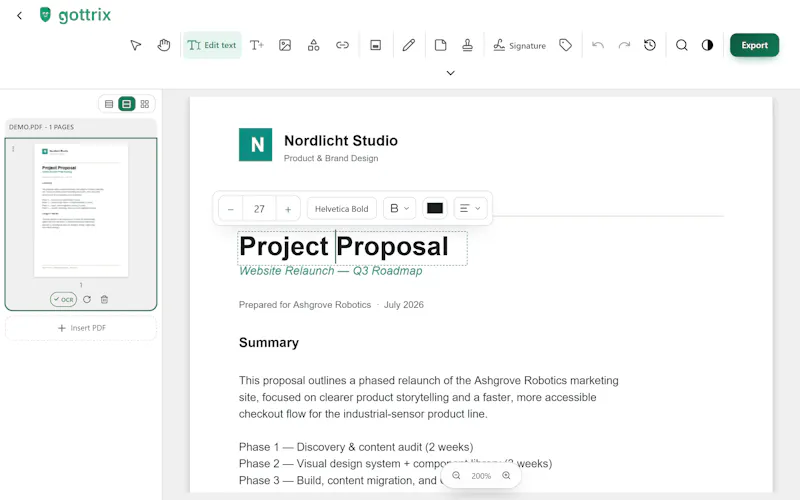
Task: Click the font size field showing 27
Action: [259, 209]
